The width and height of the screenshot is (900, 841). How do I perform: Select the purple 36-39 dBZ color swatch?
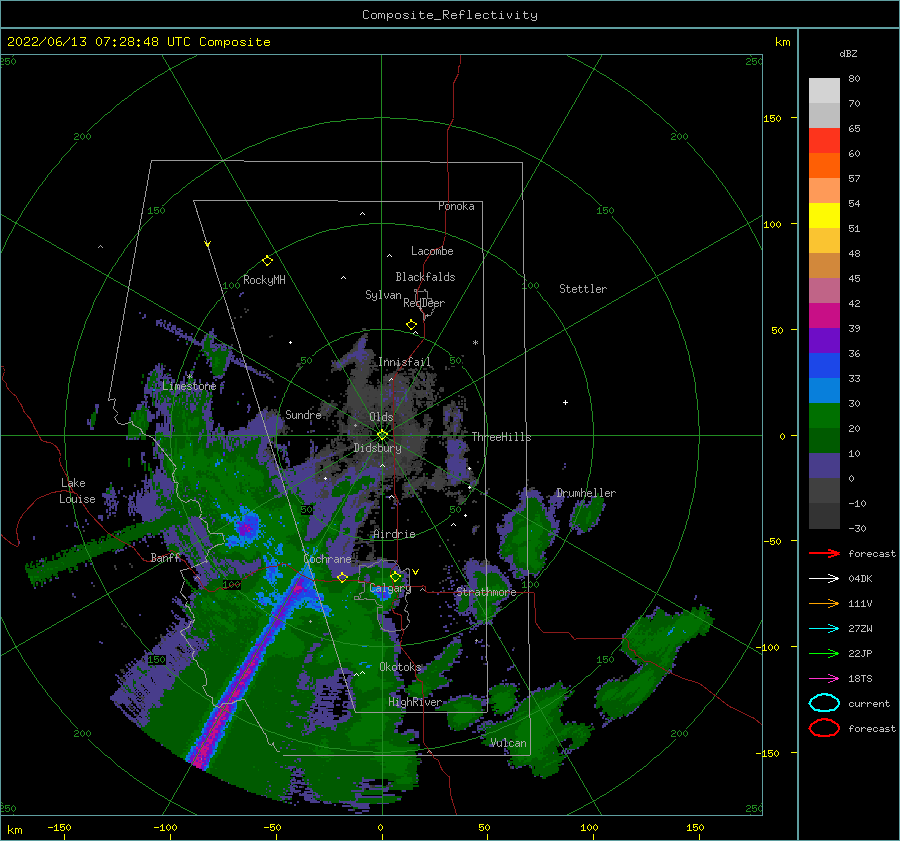click(x=824, y=340)
